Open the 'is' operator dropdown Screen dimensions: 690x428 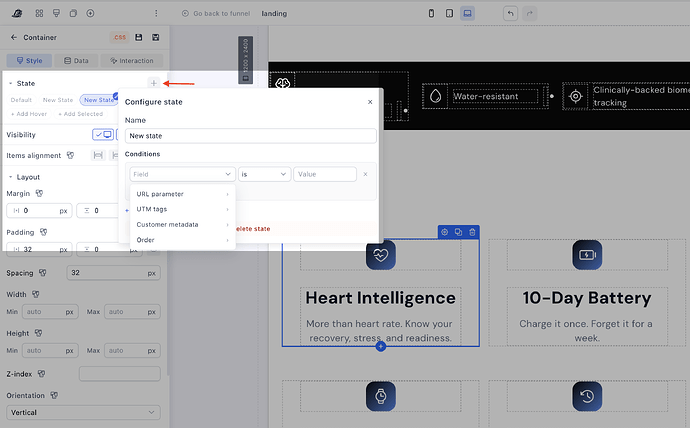(264, 174)
